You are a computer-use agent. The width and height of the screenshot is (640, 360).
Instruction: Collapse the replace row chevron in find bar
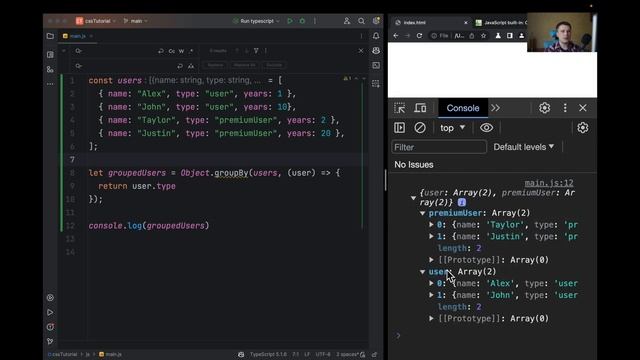pos(64,51)
